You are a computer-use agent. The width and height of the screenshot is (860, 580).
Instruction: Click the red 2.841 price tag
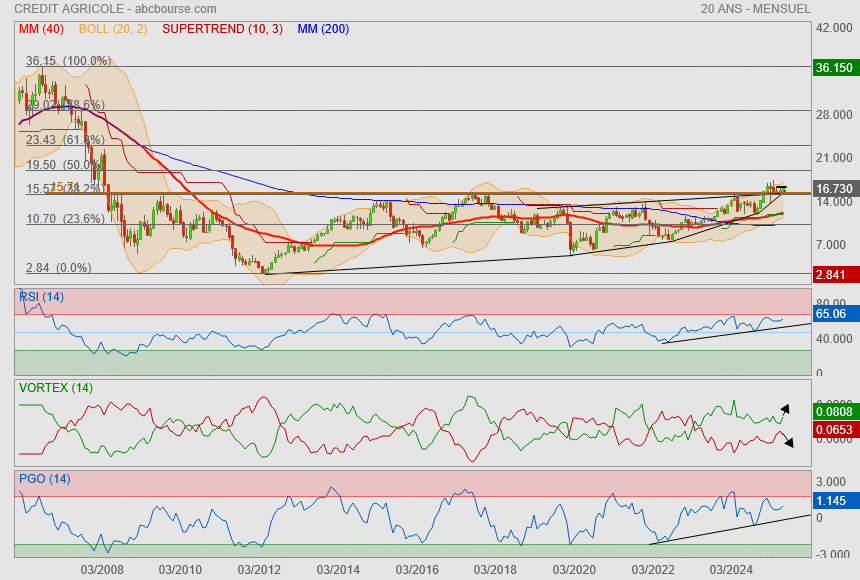(x=835, y=274)
